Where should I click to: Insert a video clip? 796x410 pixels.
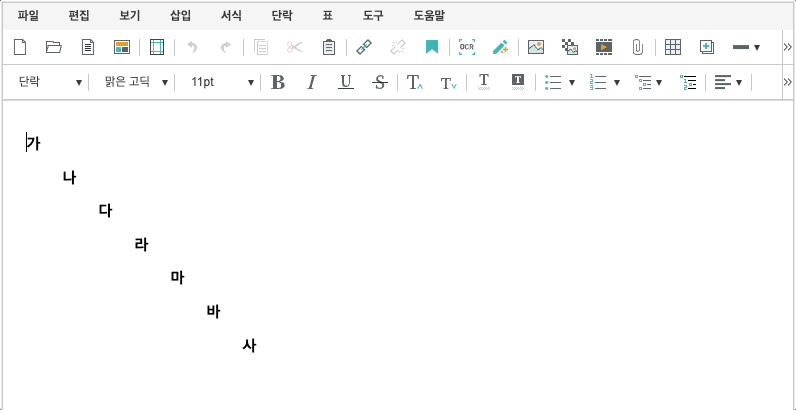603,47
